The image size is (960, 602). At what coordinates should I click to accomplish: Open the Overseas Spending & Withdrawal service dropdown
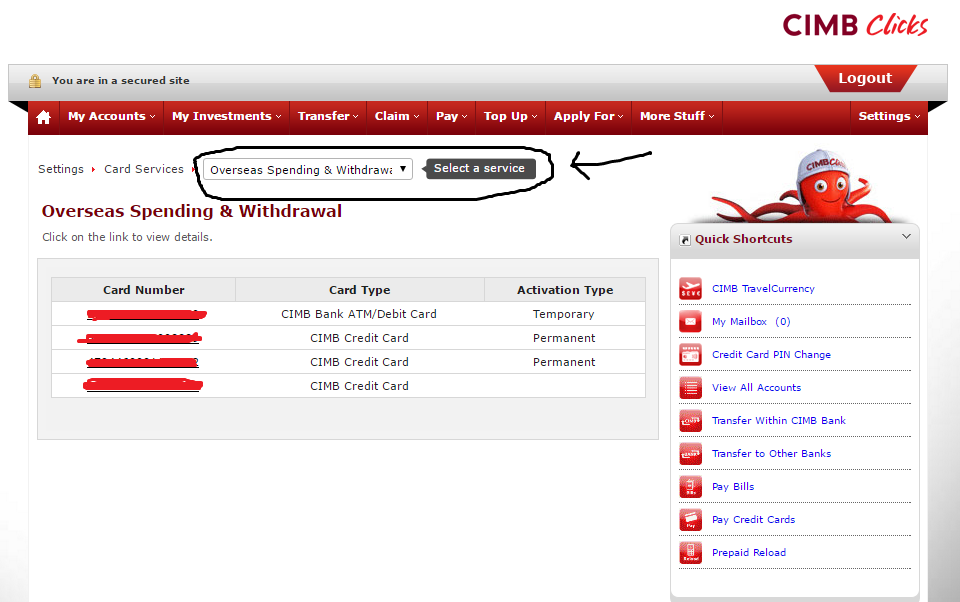pos(308,169)
